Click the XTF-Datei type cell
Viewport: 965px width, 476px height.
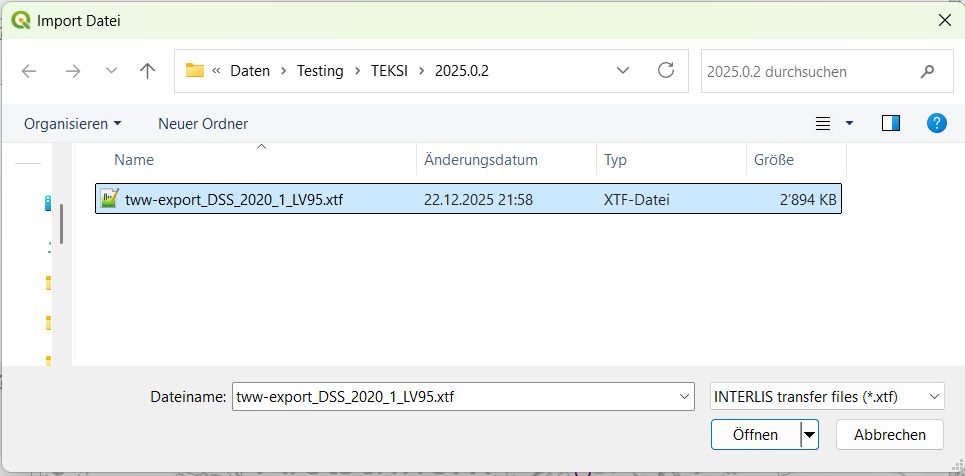coord(636,200)
